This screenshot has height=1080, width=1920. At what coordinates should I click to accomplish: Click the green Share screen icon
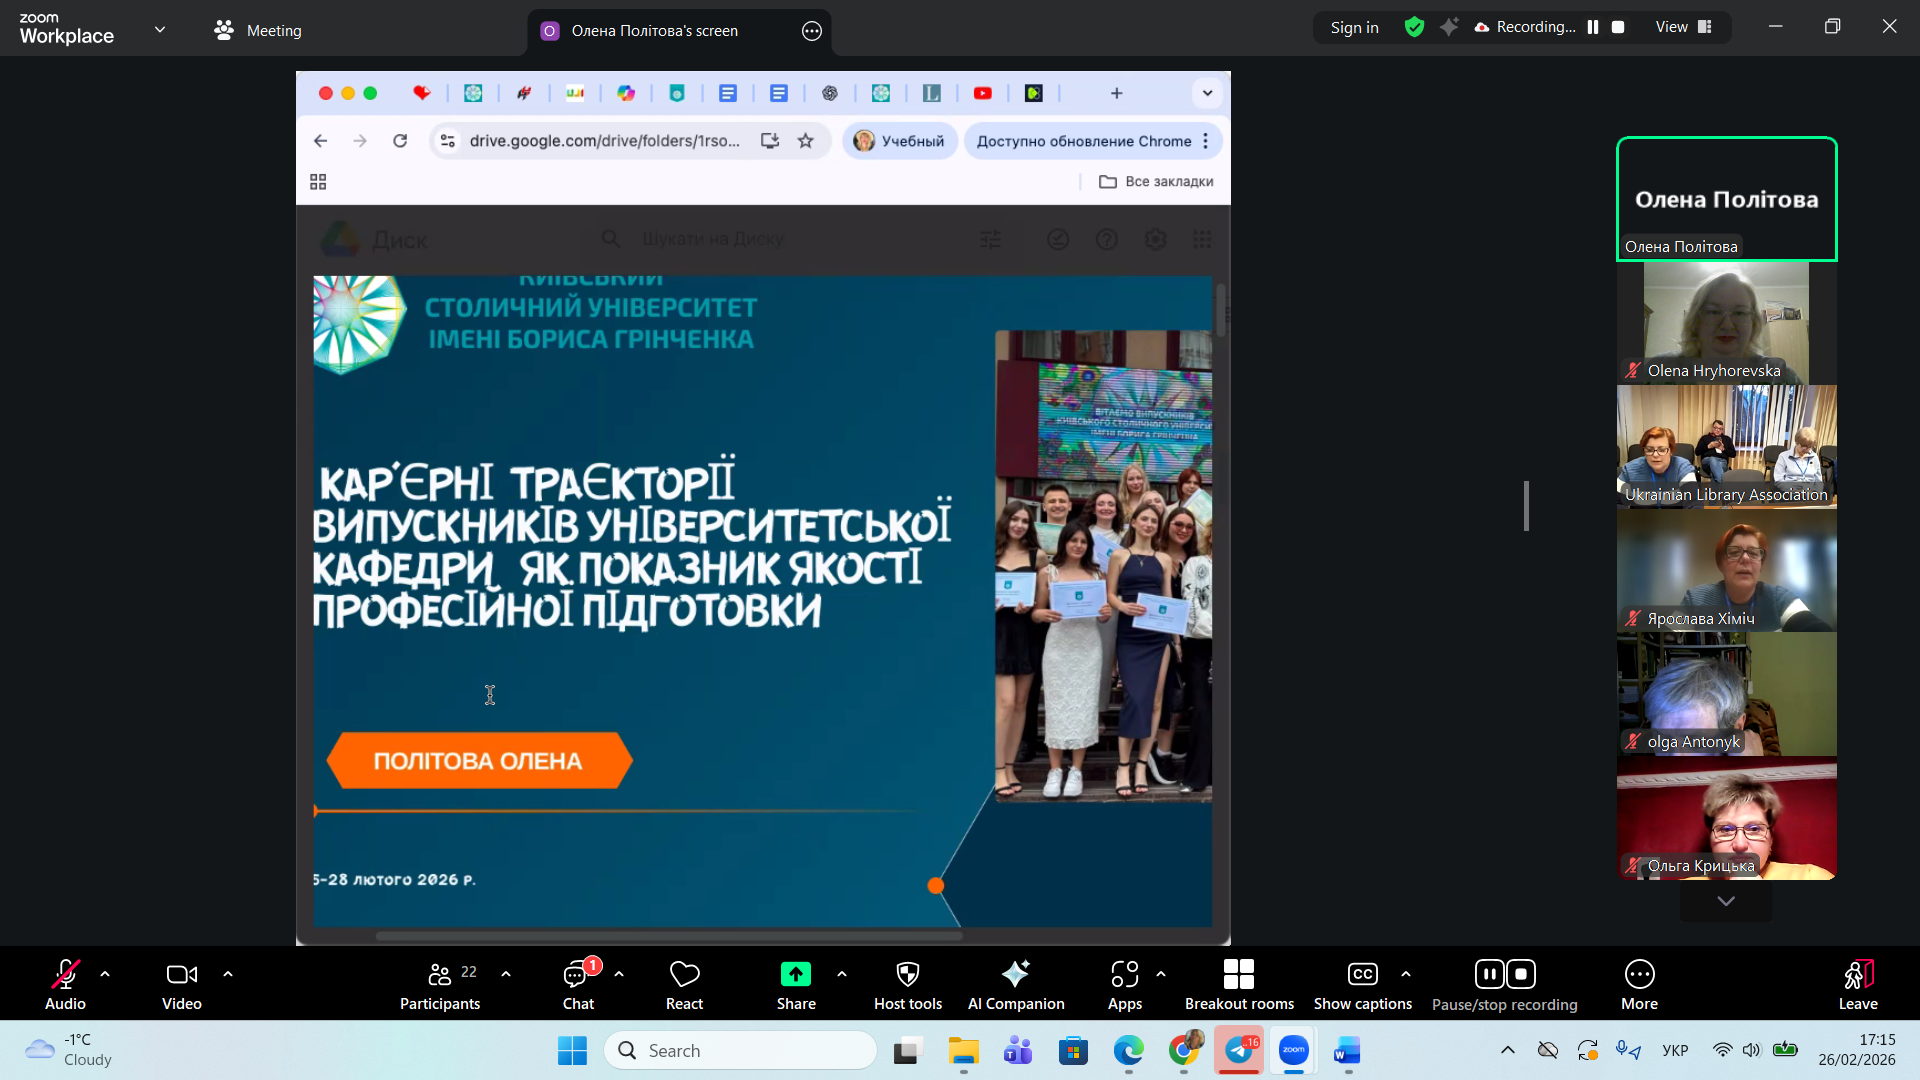pos(795,974)
